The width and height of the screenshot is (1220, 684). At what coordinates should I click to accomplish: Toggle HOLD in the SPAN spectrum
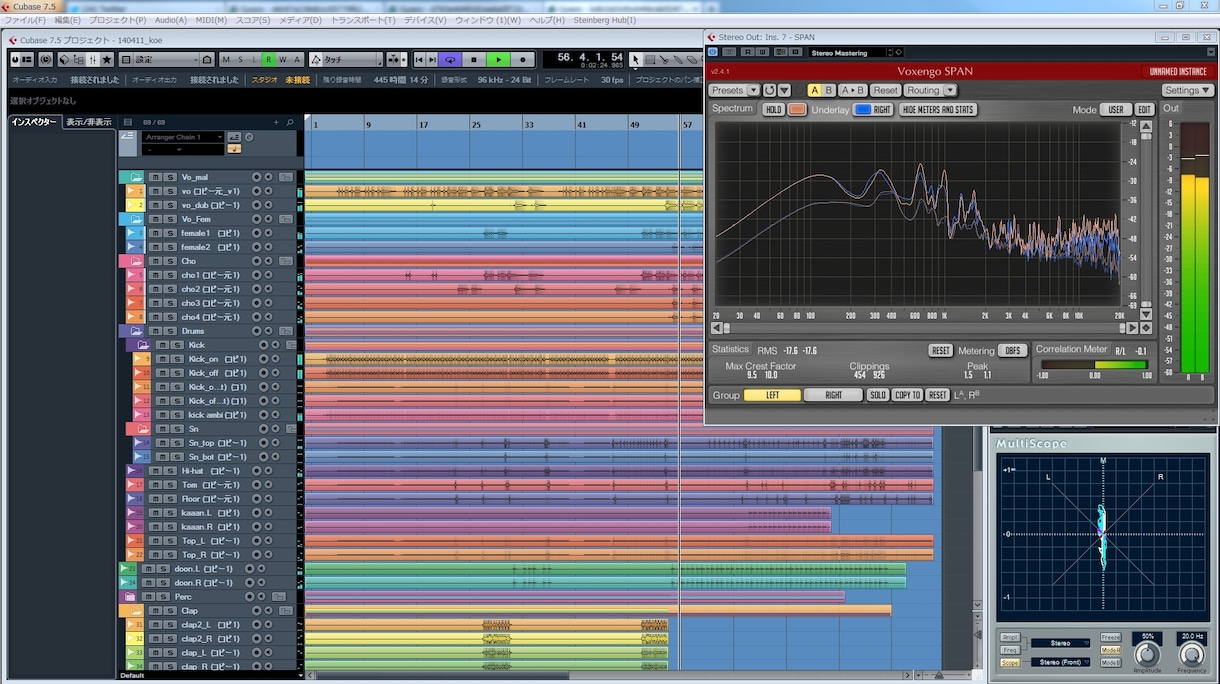[773, 110]
